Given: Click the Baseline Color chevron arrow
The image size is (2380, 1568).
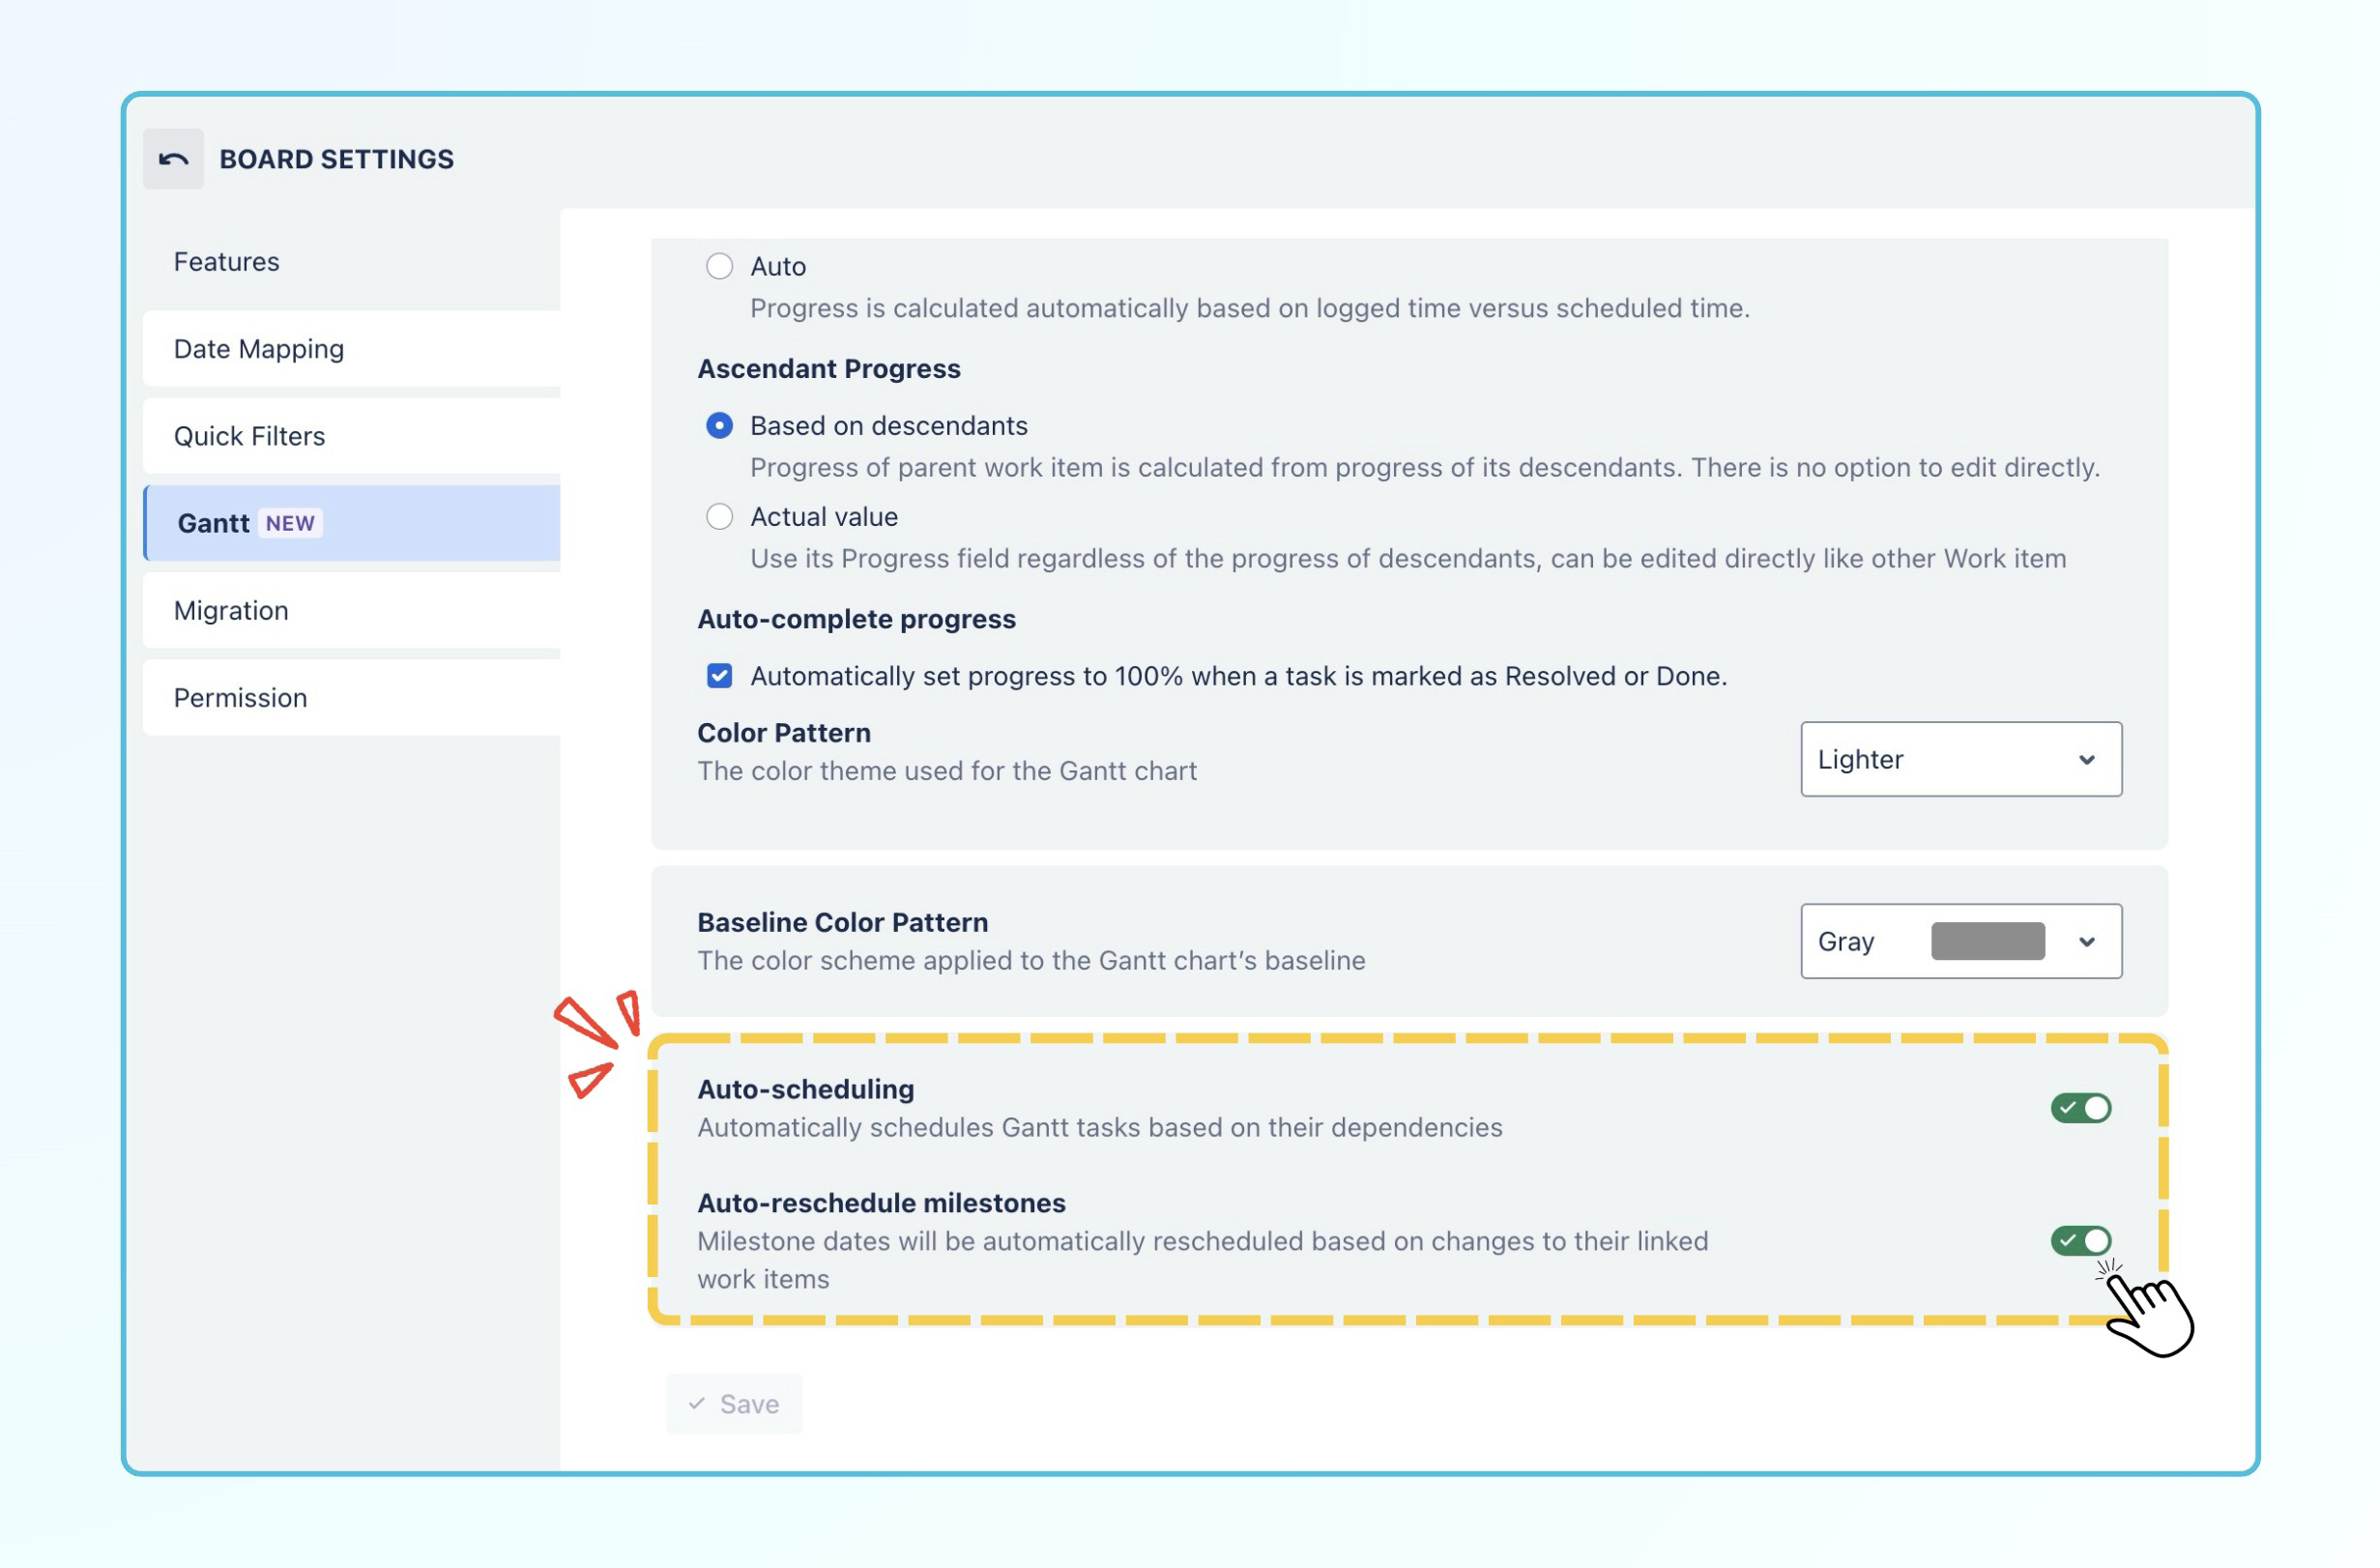Looking at the screenshot, I should click(x=2087, y=942).
